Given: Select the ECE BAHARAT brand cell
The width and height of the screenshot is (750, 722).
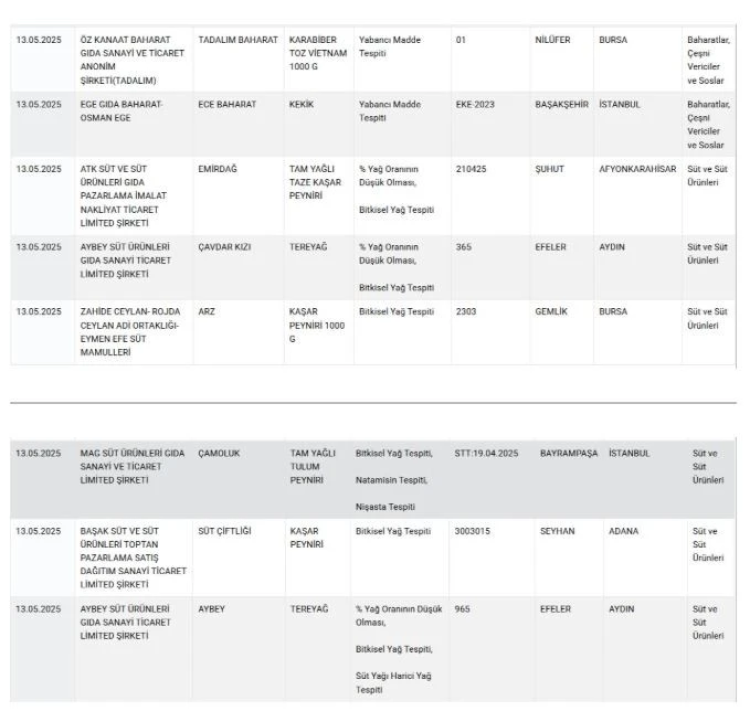Looking at the screenshot, I should (222, 104).
